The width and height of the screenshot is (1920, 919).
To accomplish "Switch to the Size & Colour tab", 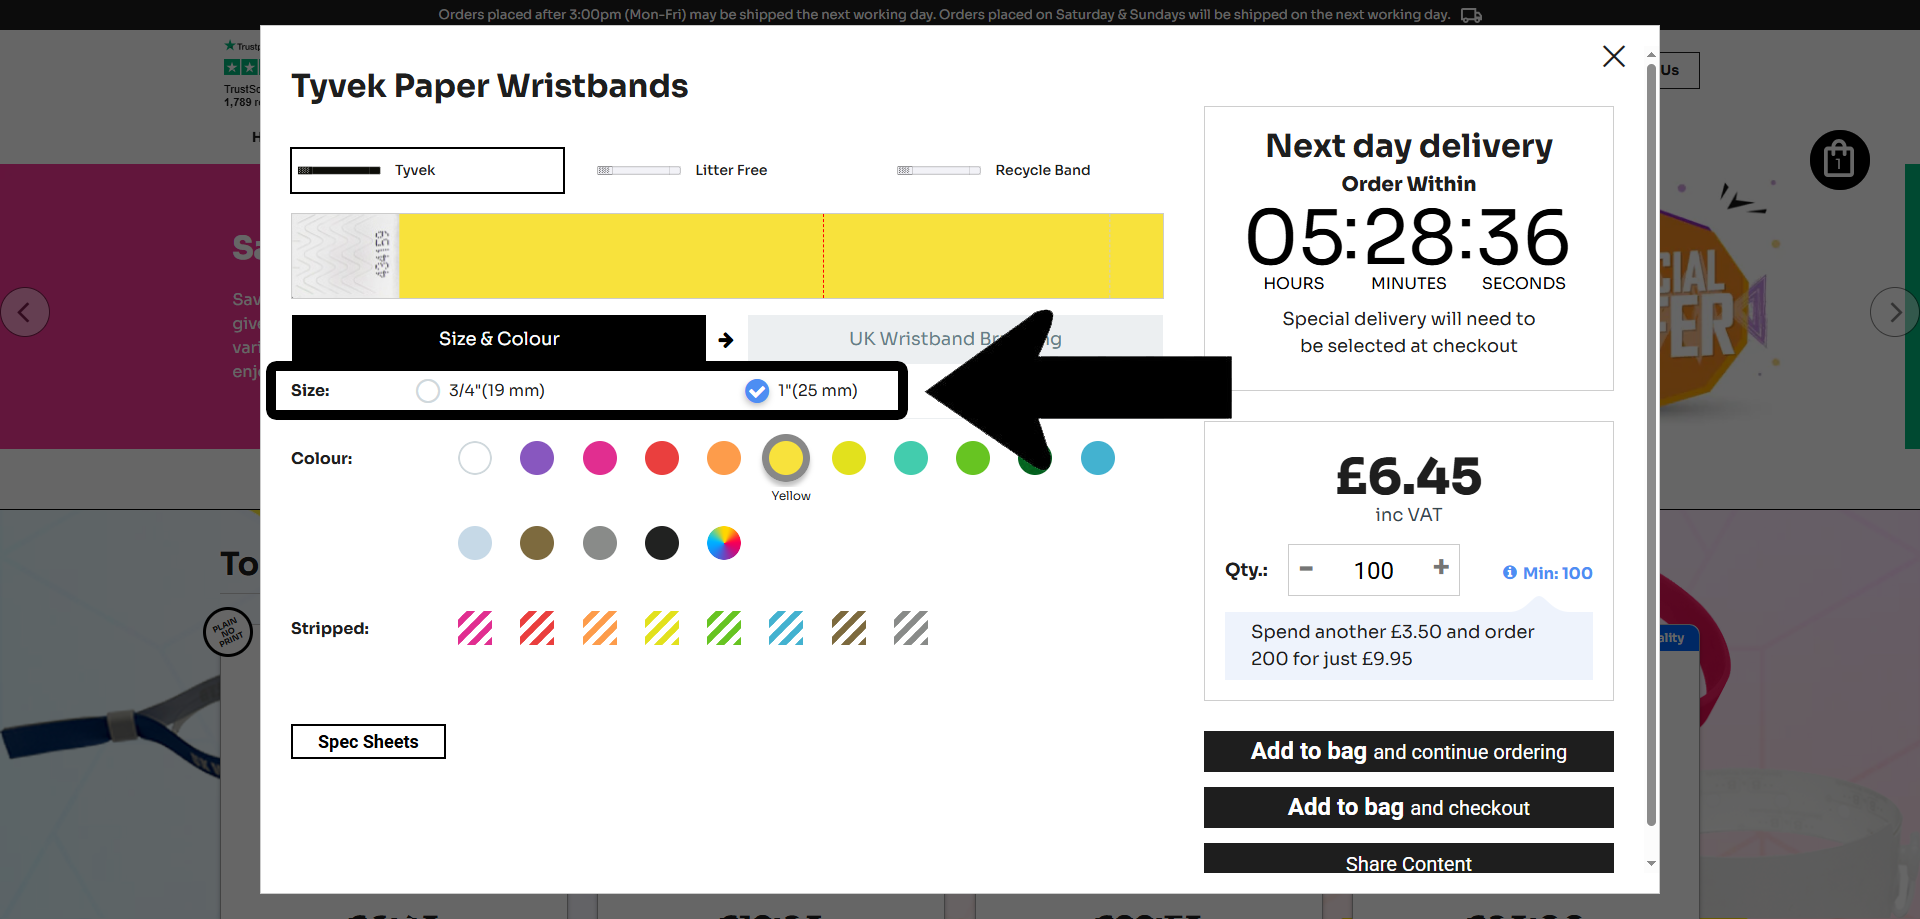I will [x=499, y=338].
